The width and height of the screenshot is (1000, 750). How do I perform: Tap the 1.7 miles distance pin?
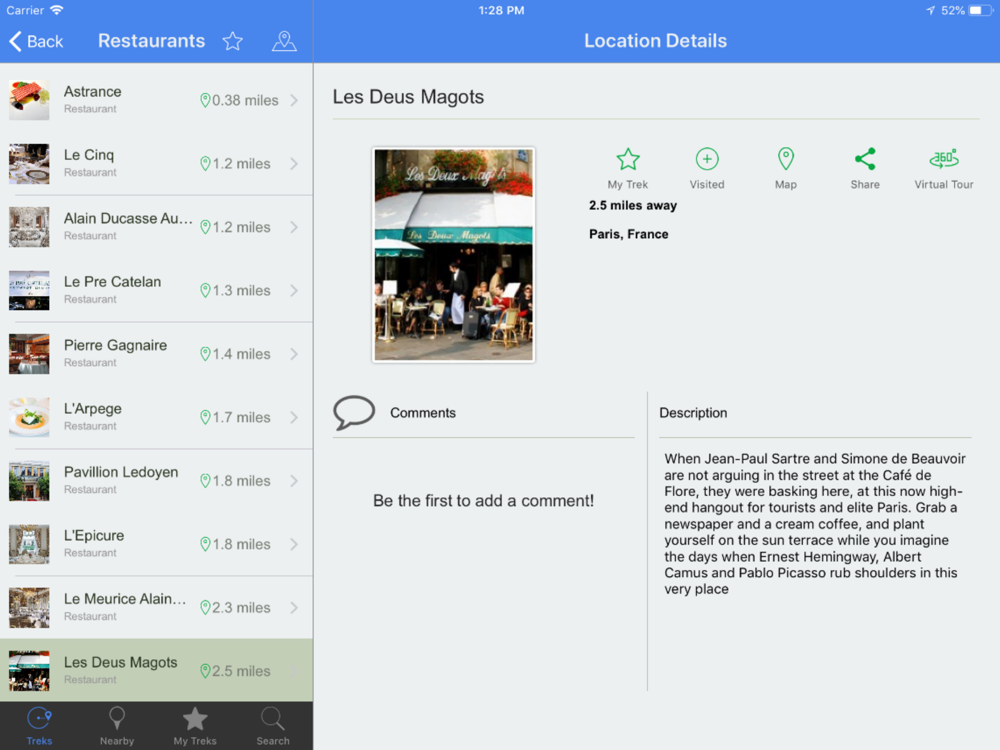tap(205, 417)
